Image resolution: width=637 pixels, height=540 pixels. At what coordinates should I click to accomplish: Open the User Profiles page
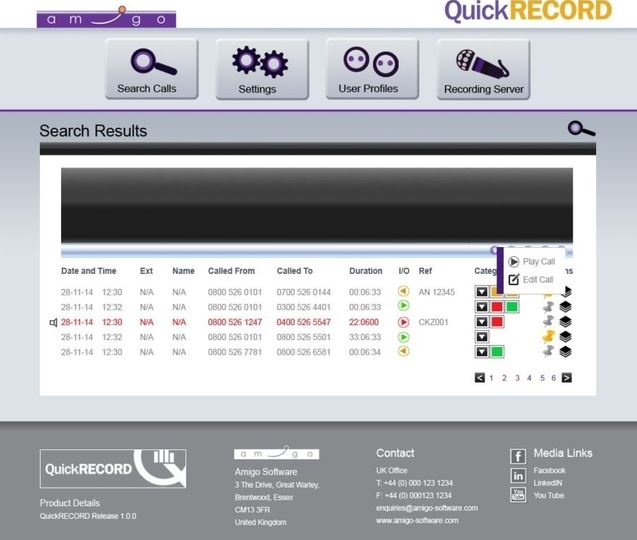click(x=372, y=69)
